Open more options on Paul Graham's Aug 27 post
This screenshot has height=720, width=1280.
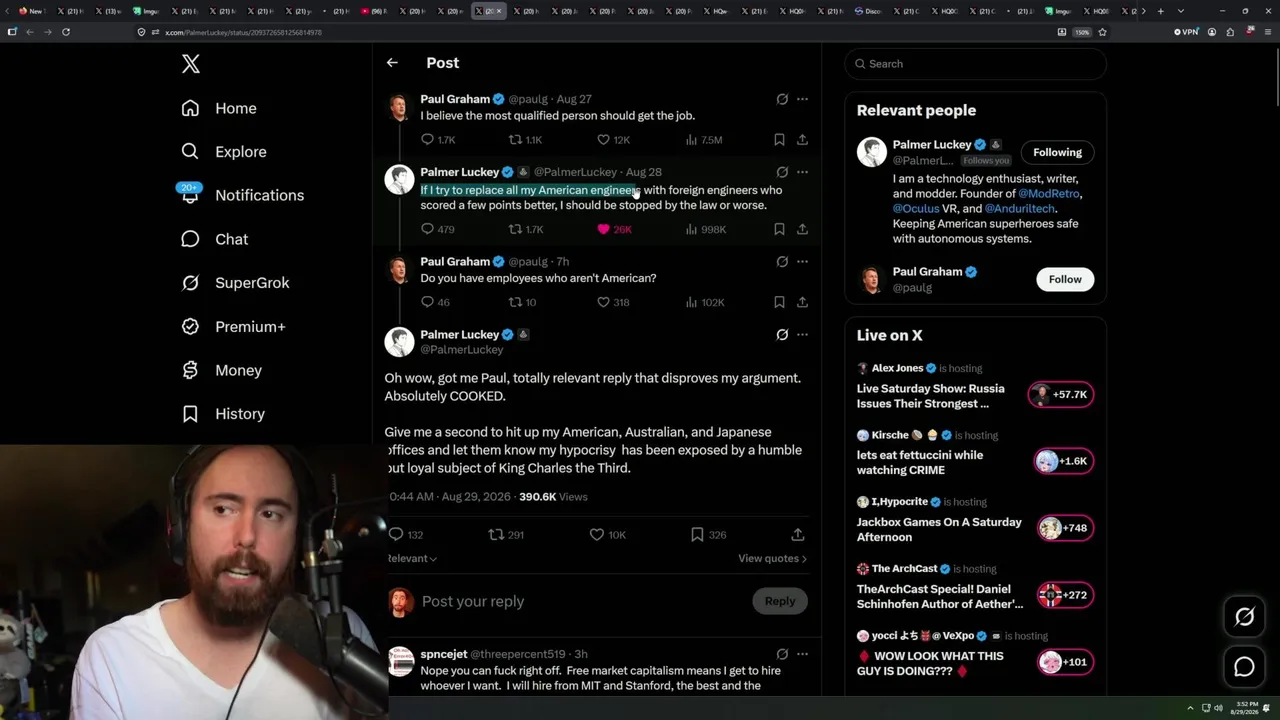click(802, 99)
